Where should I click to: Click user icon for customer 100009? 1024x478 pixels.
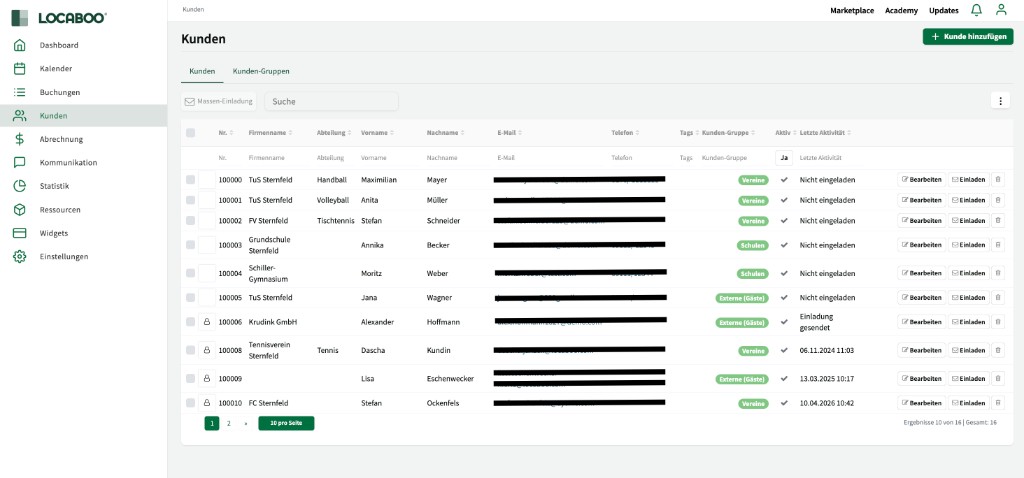point(207,378)
